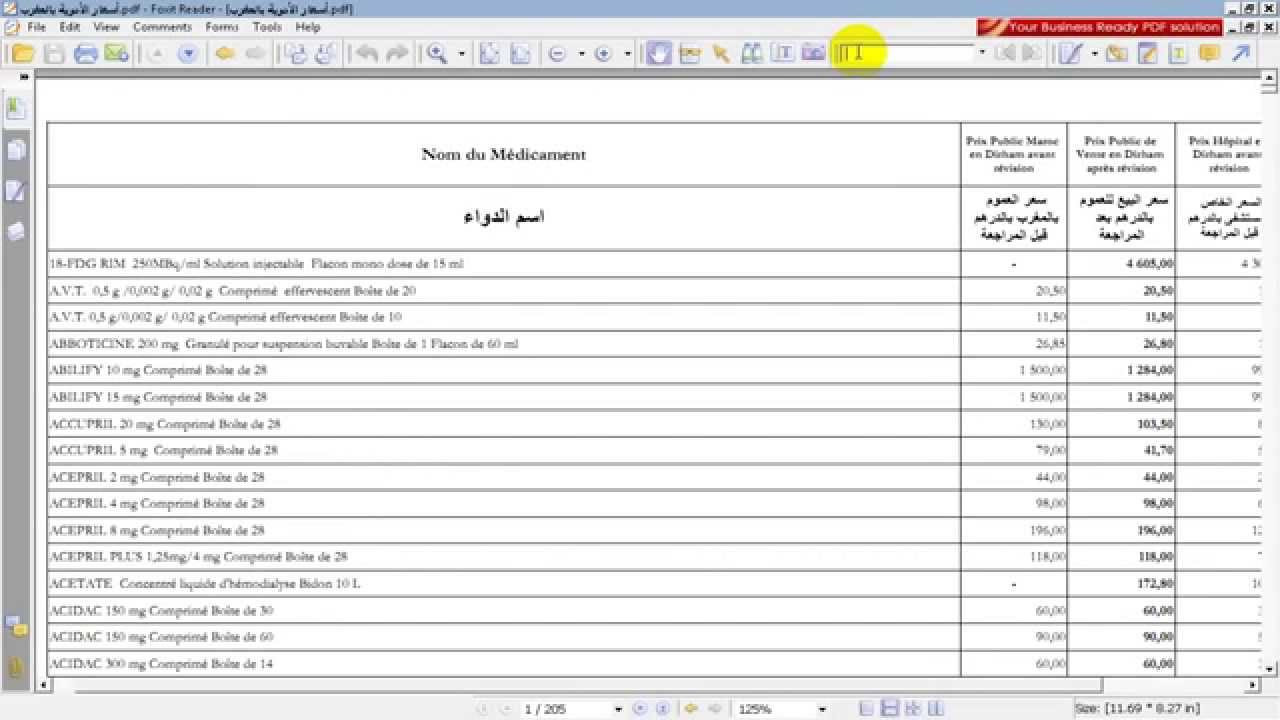Add a sticky Note comment
The image size is (1280, 720).
1209,54
